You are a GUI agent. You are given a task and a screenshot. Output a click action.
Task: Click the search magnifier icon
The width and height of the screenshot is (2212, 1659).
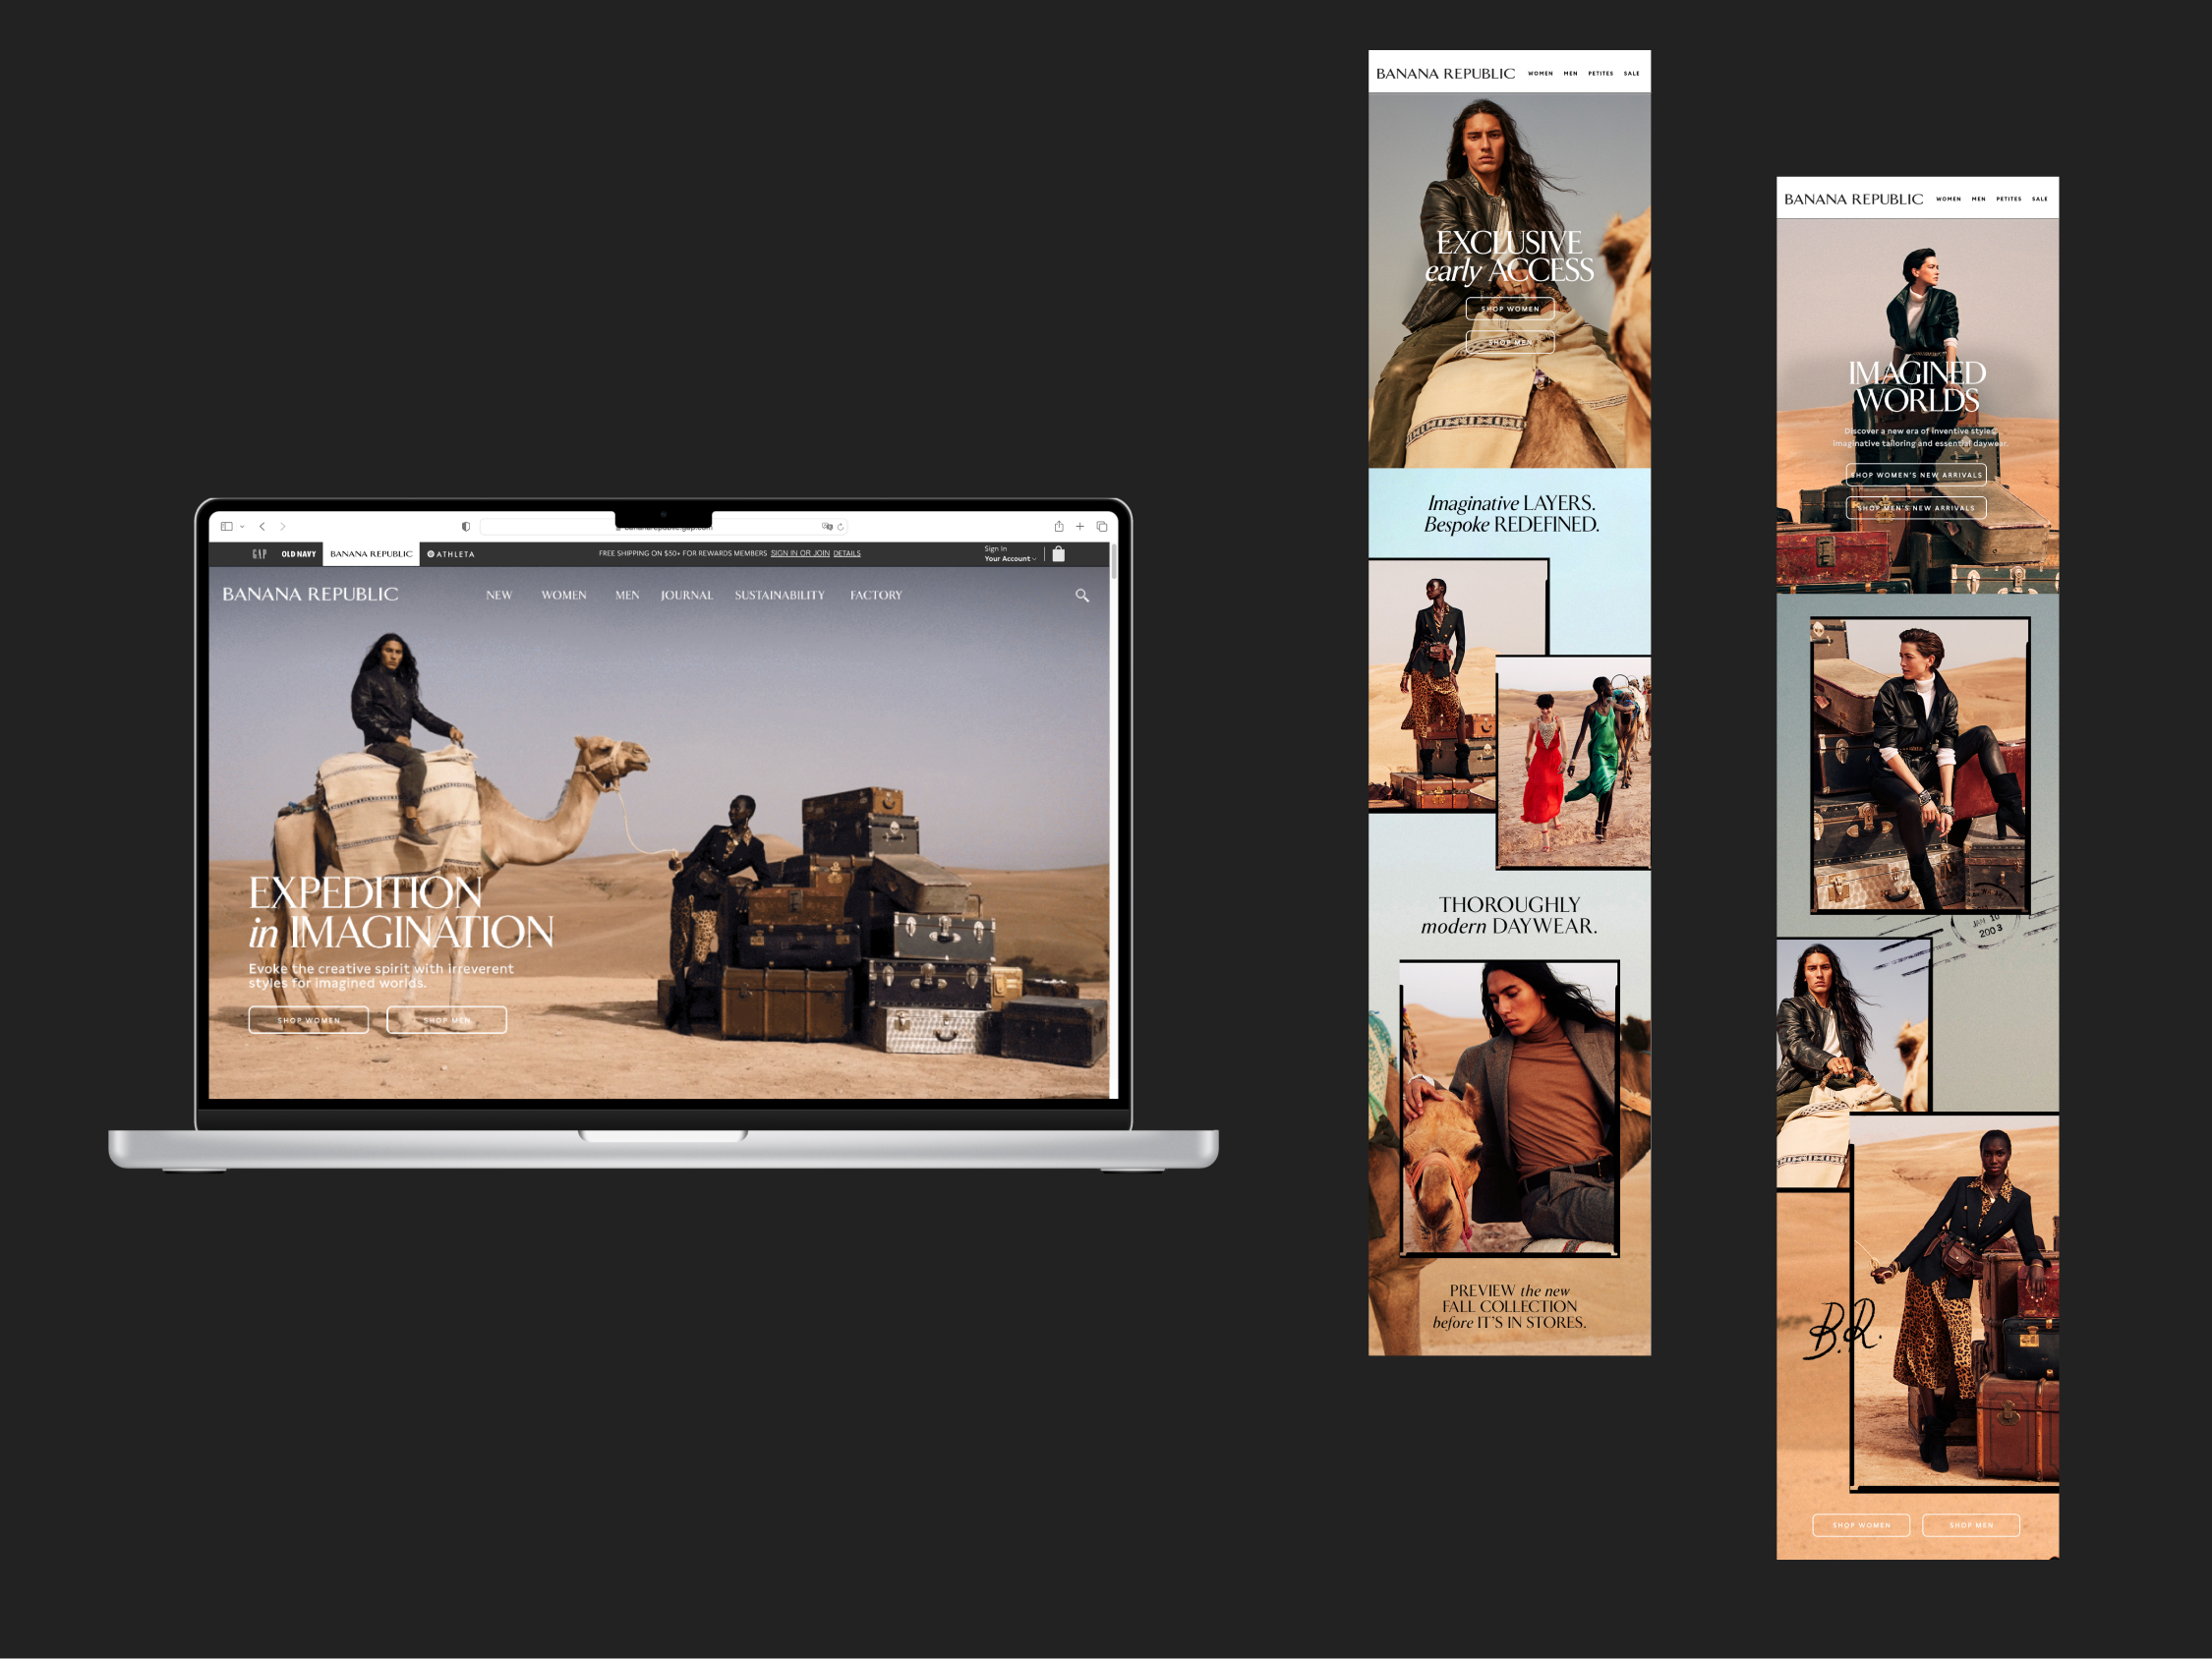1082,596
